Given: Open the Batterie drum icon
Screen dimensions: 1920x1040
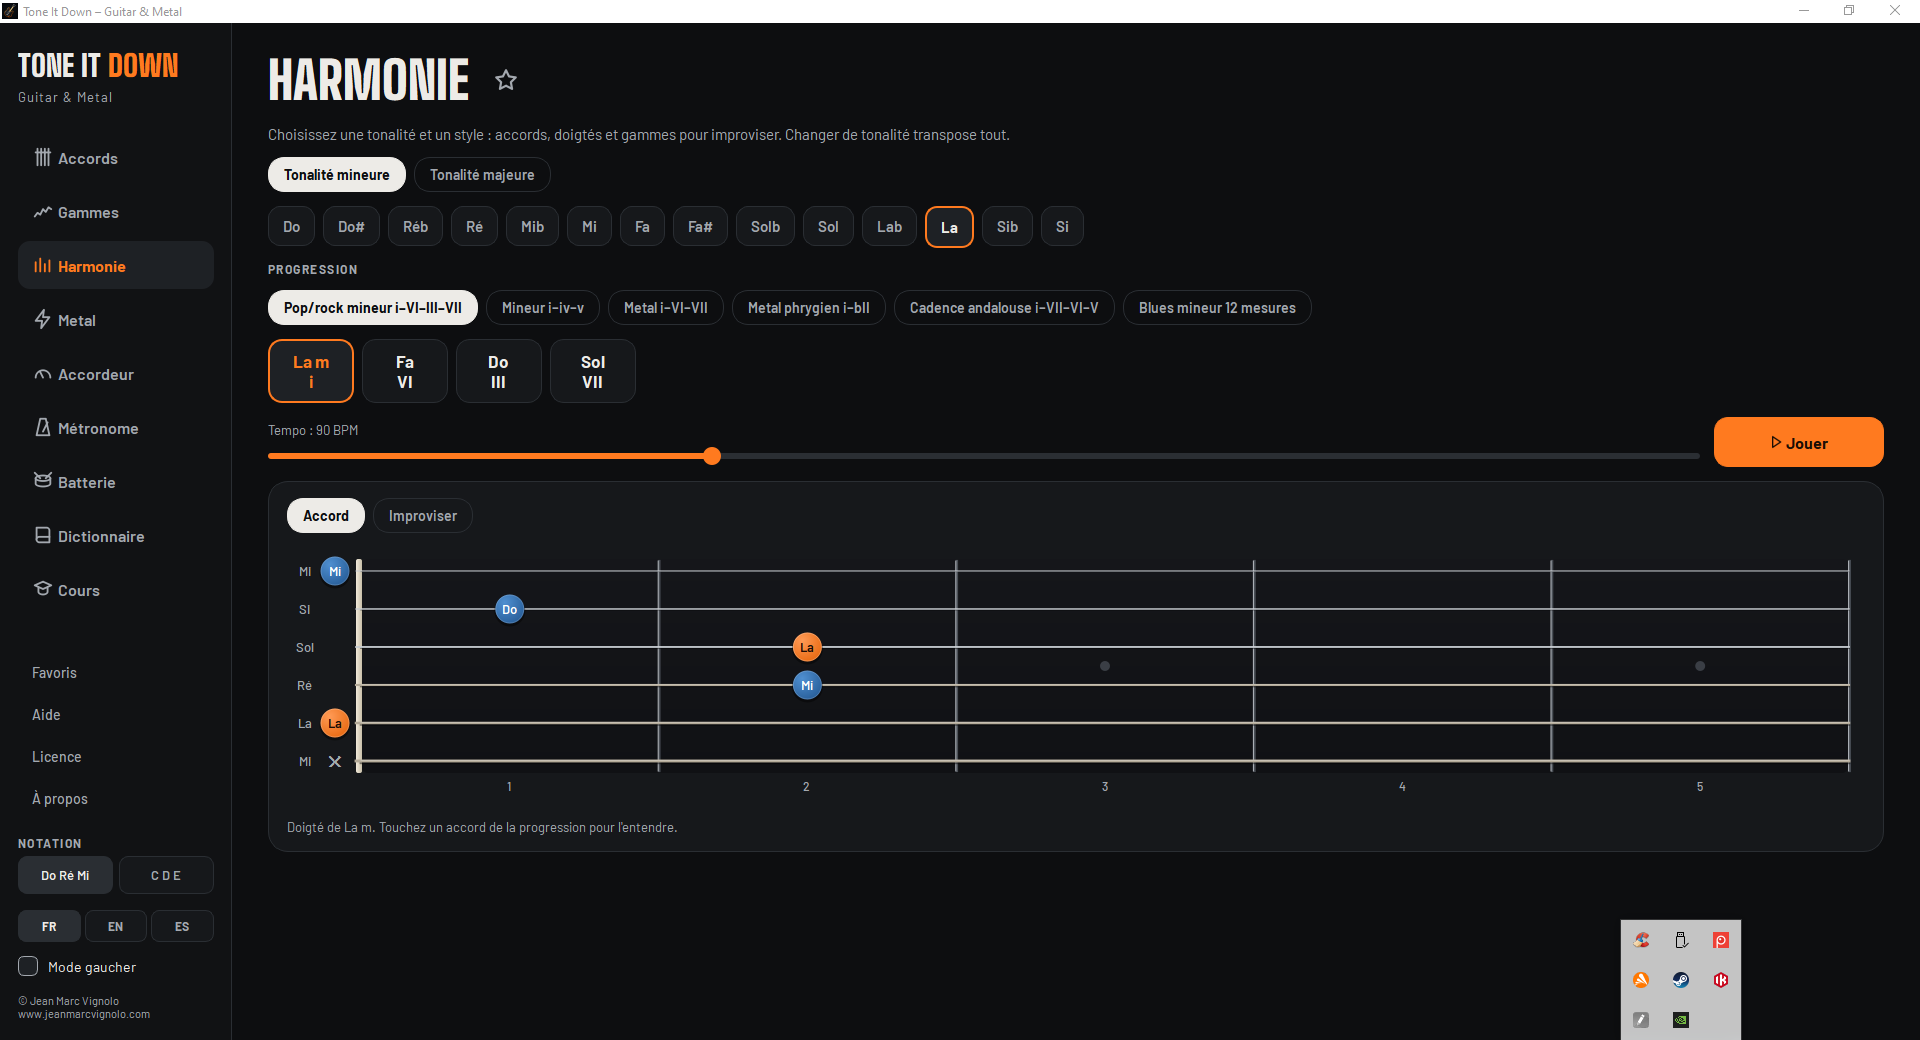Looking at the screenshot, I should pos(42,481).
